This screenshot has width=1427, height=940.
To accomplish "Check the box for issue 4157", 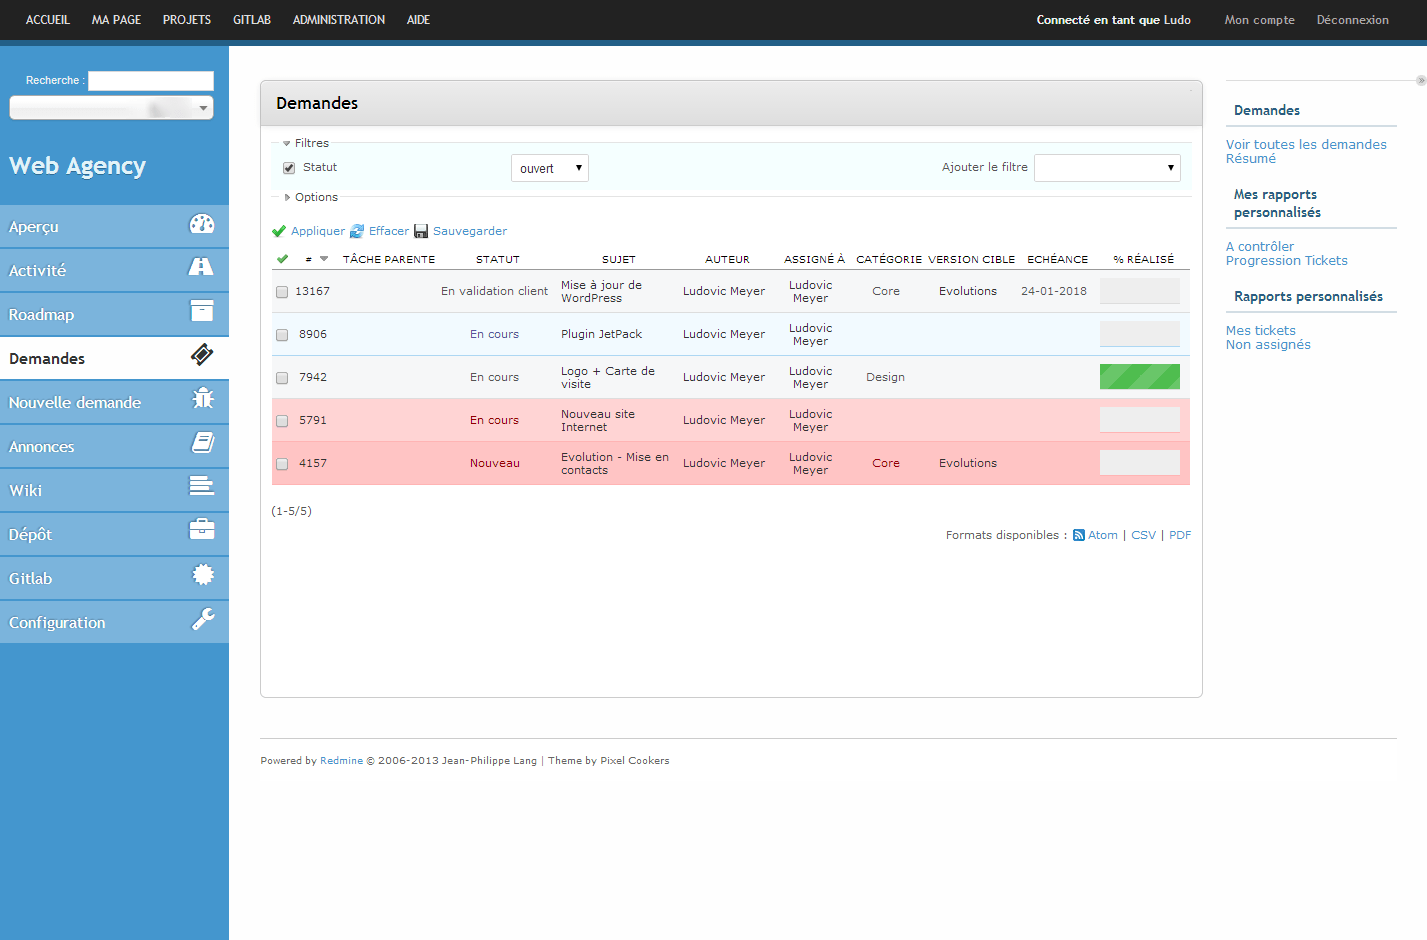I will pyautogui.click(x=282, y=464).
